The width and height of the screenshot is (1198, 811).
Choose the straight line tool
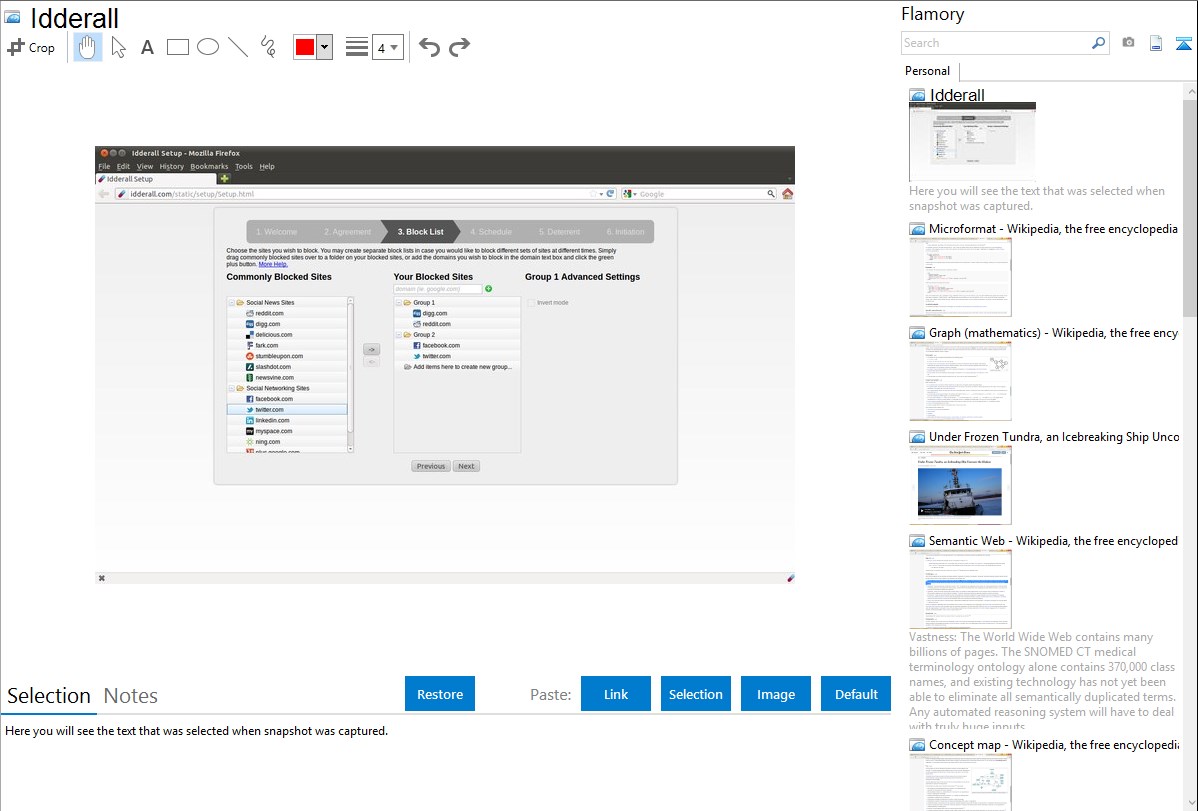(238, 47)
